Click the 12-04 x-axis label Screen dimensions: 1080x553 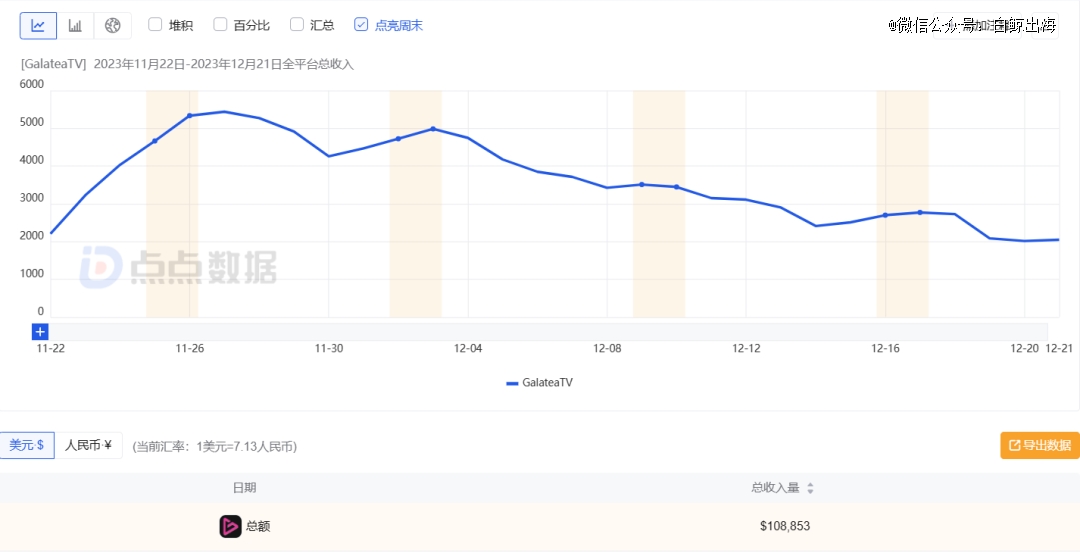click(468, 348)
